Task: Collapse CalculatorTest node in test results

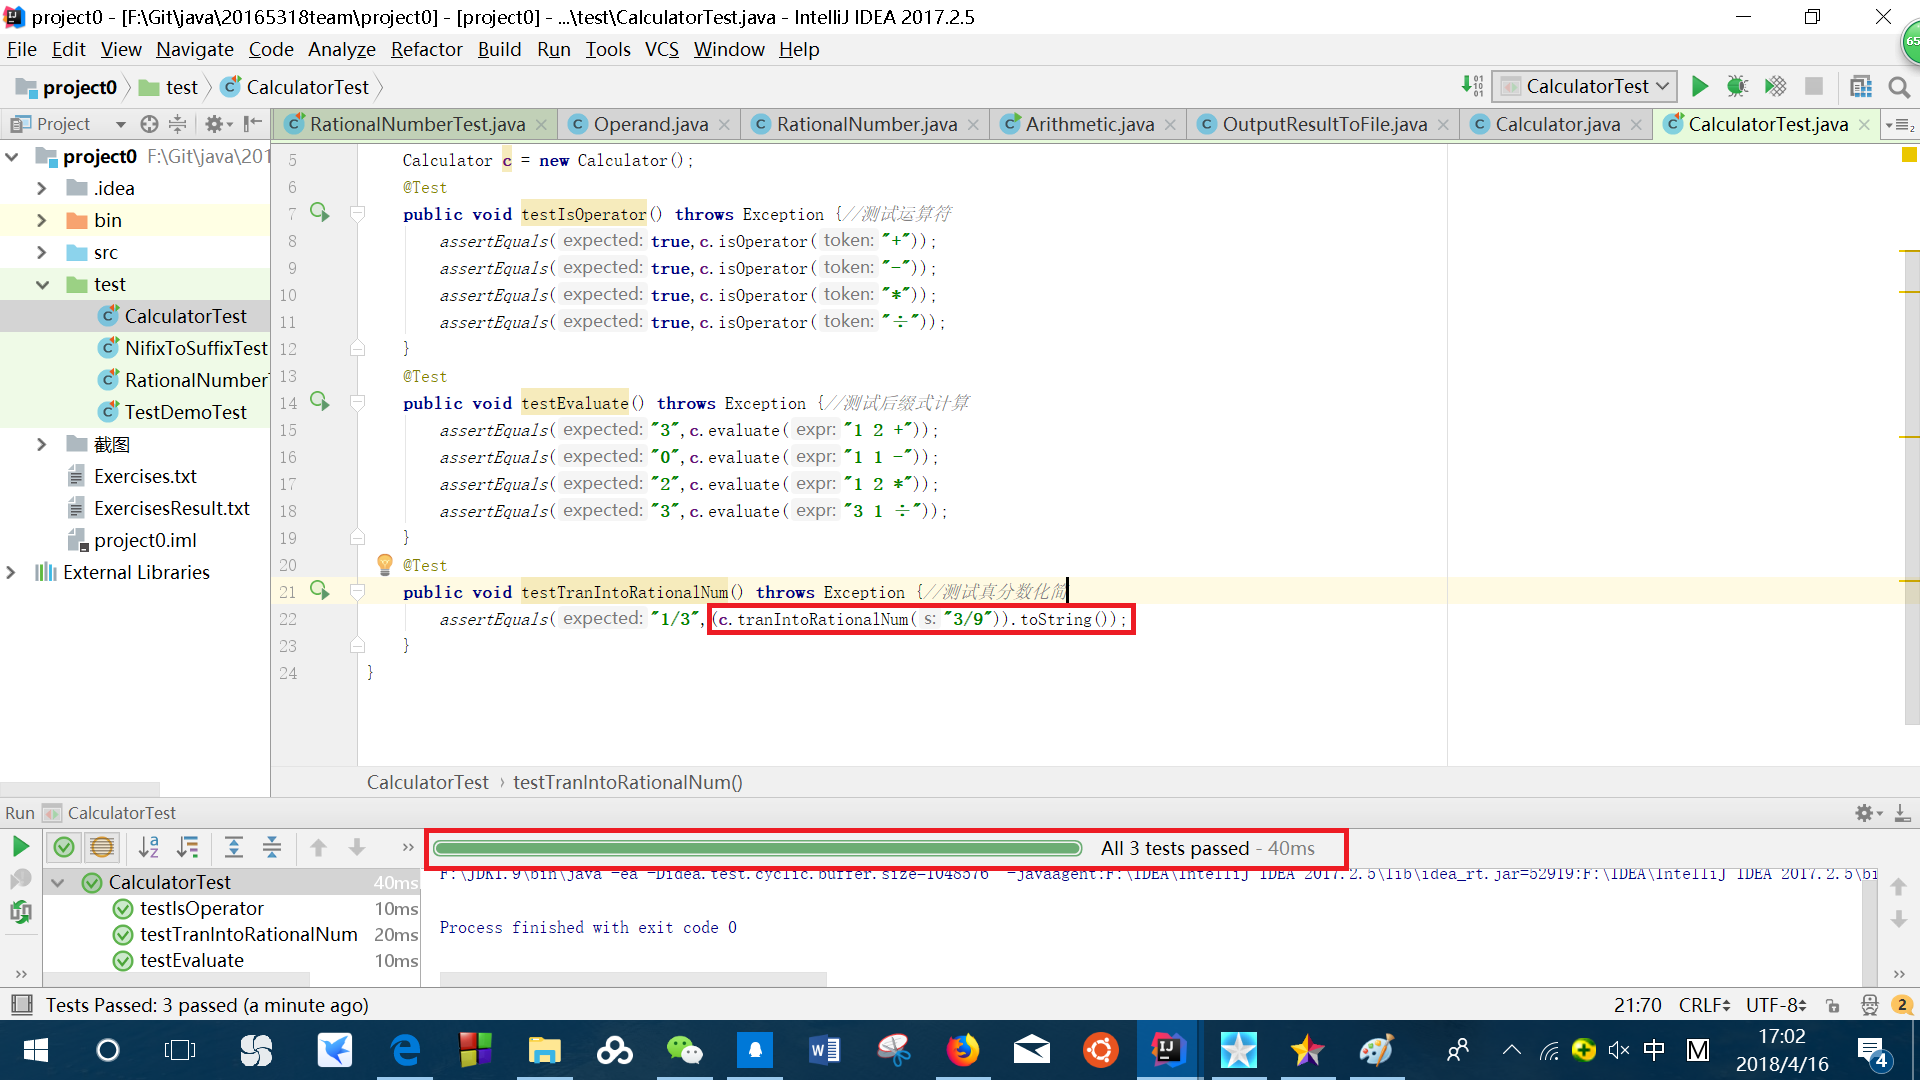Action: [58, 882]
